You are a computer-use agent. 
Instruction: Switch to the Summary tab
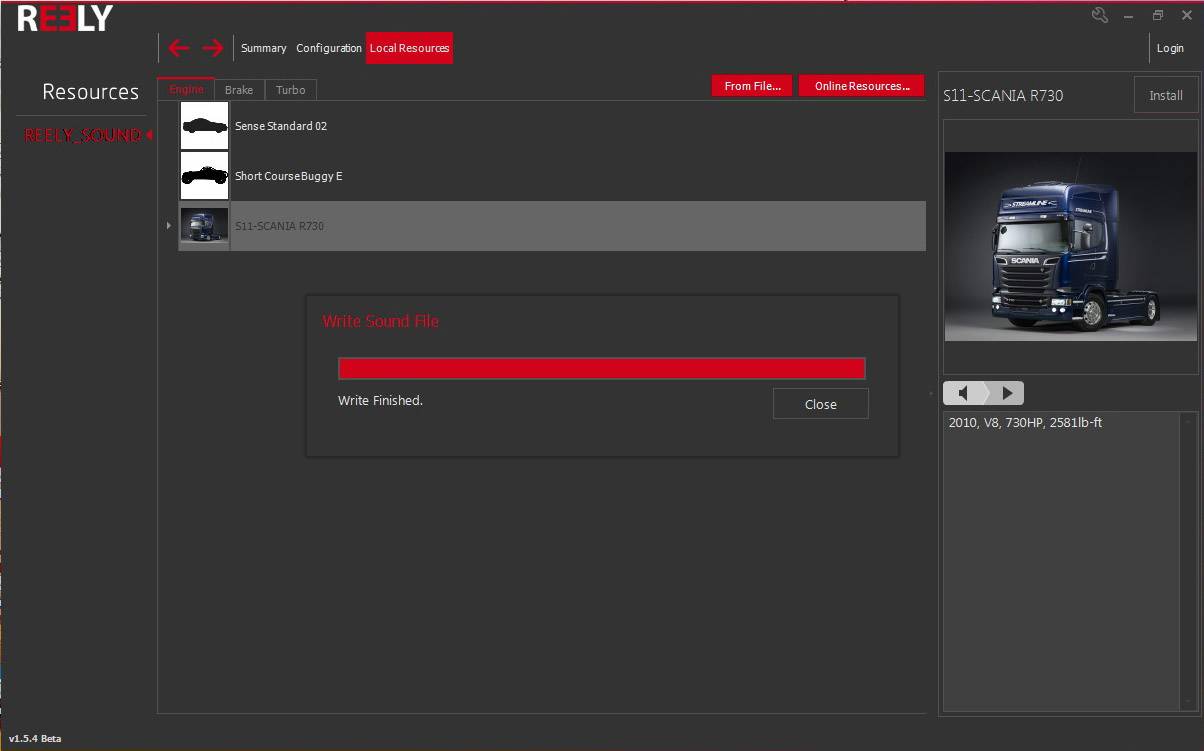(263, 47)
